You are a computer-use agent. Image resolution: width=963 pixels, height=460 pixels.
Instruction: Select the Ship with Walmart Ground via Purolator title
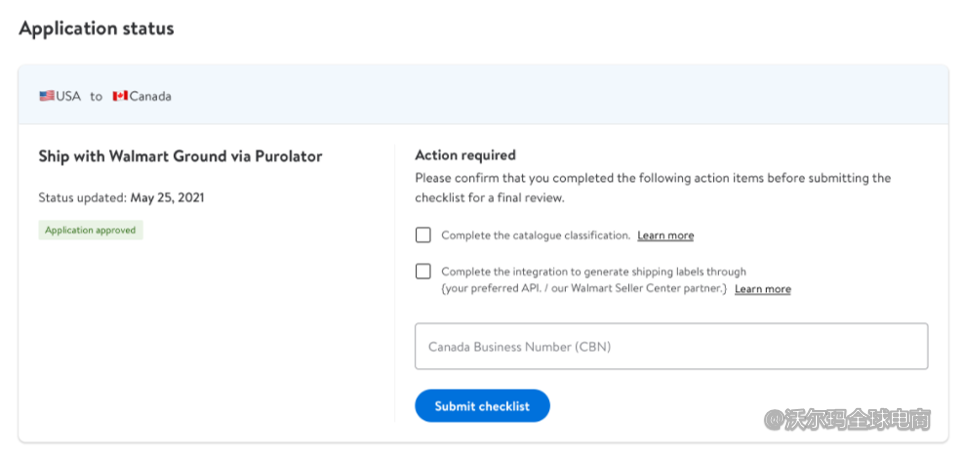pyautogui.click(x=180, y=156)
